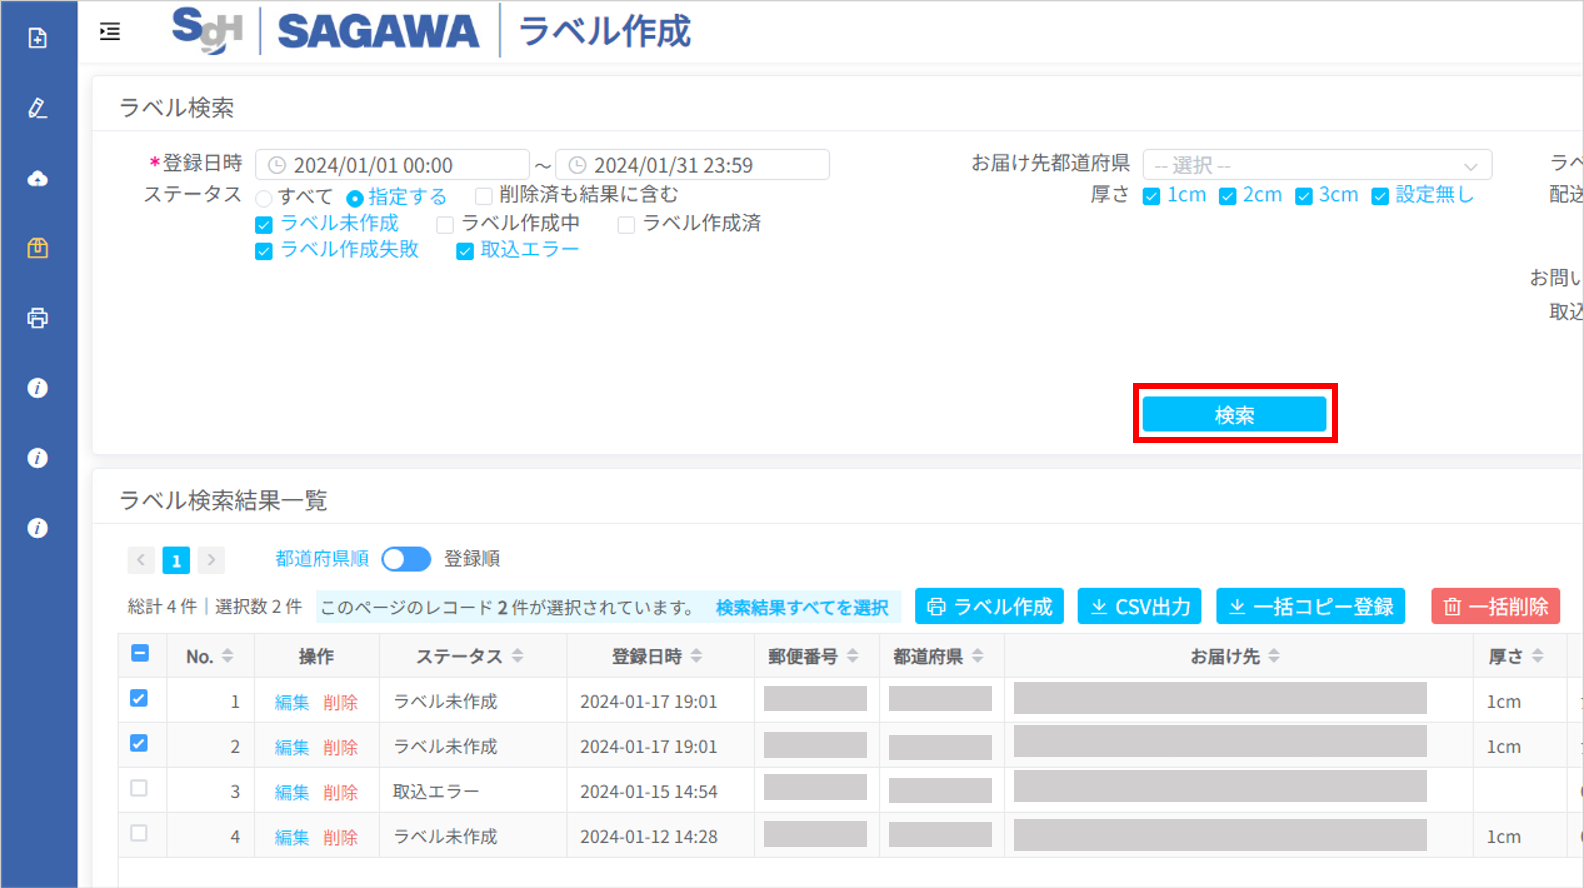The height and width of the screenshot is (888, 1584).
Task: Click 検索結果すべてを選択 link
Action: 802,608
